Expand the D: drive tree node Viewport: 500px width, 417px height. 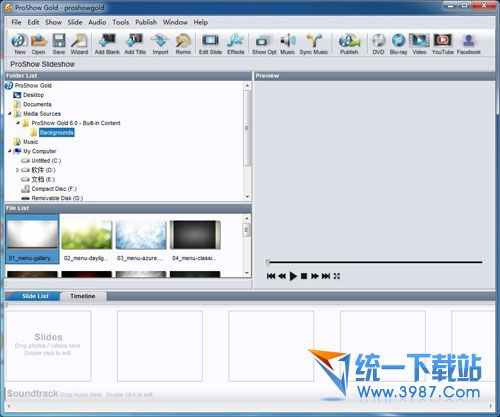18,170
